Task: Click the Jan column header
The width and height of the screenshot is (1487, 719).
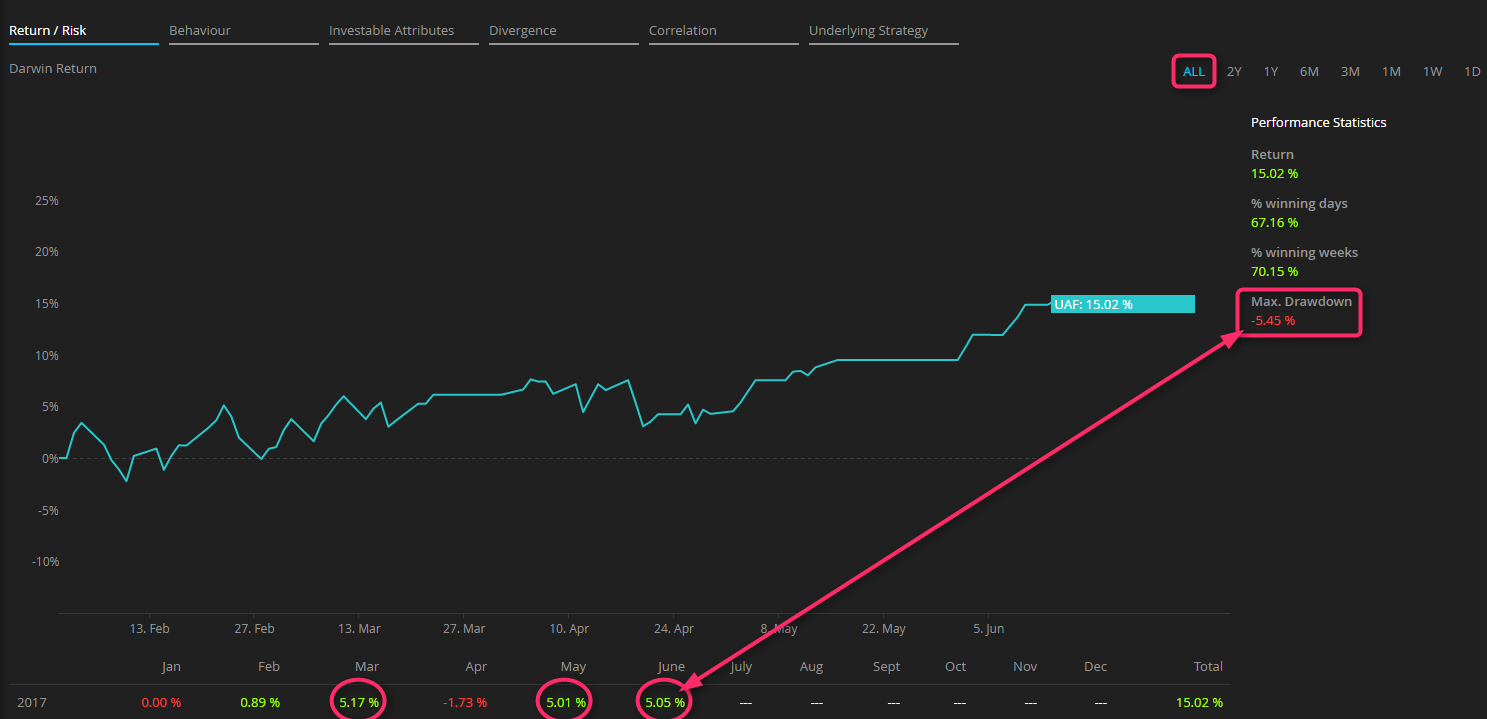Action: (171, 666)
